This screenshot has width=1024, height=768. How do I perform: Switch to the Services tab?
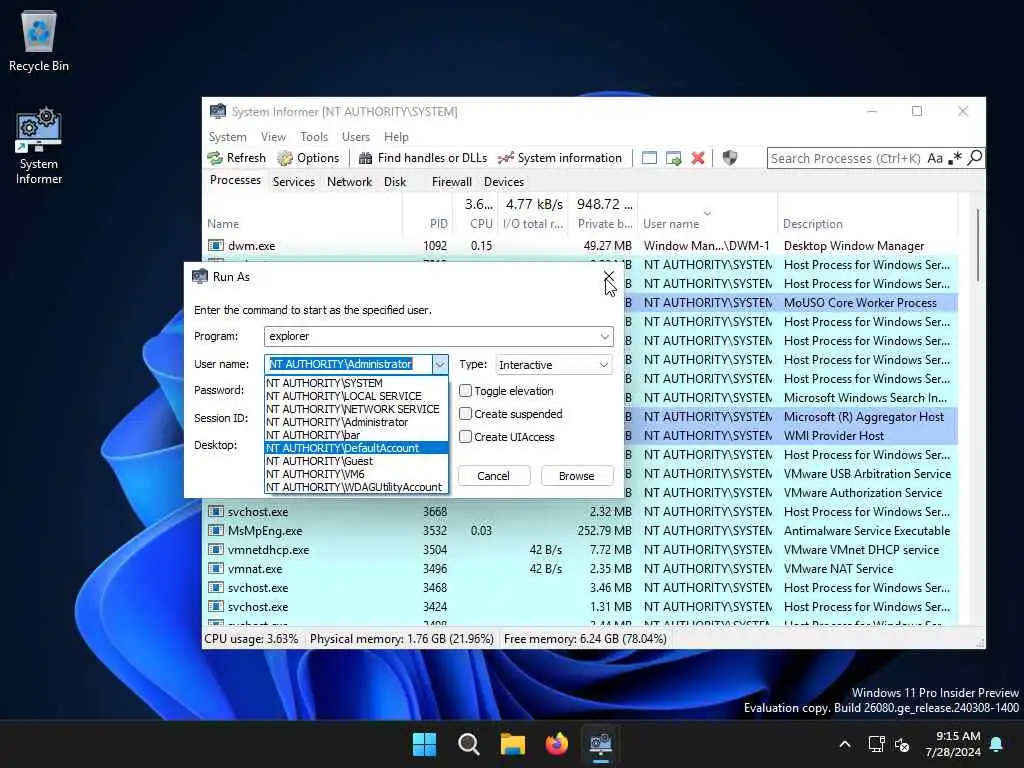tap(293, 182)
